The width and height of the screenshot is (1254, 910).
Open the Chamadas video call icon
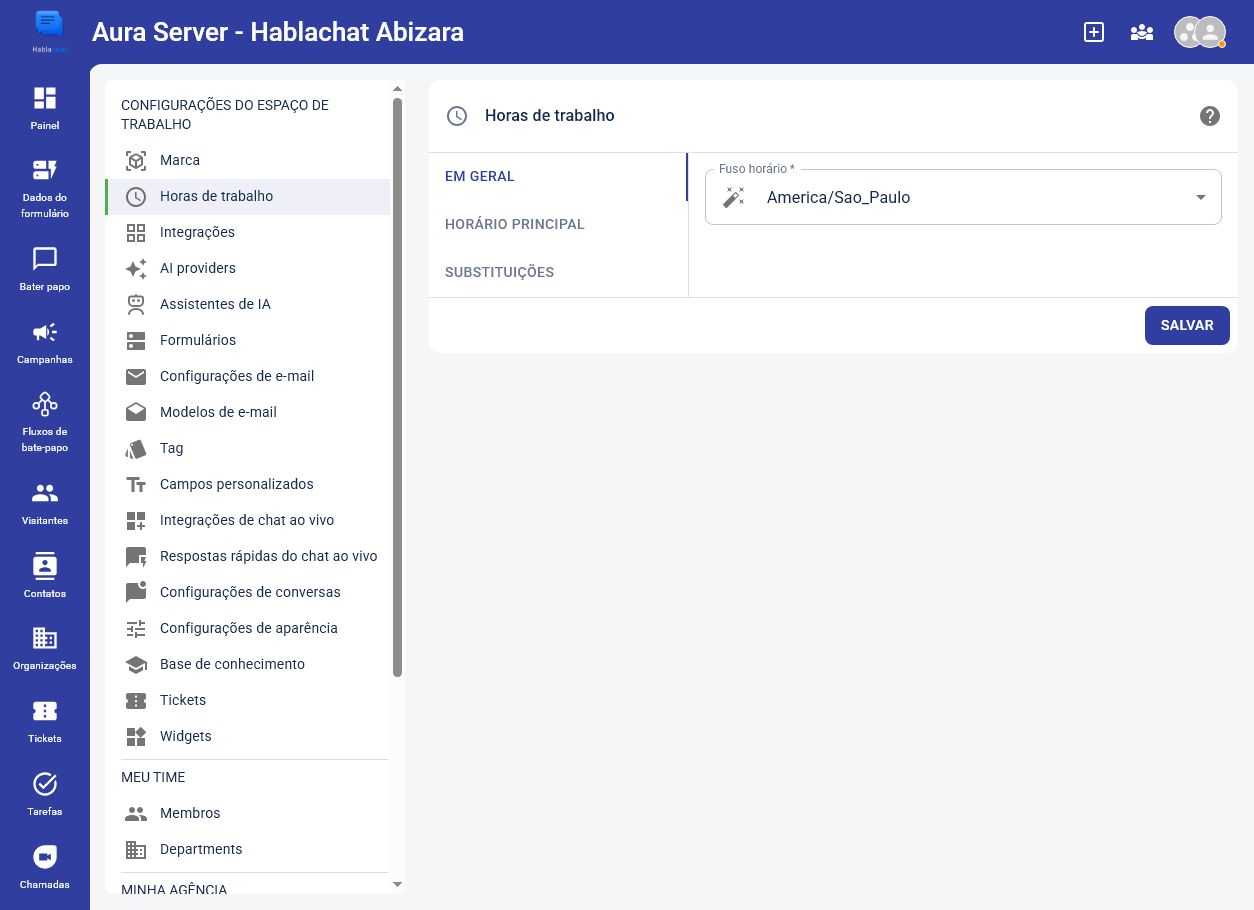tap(45, 857)
